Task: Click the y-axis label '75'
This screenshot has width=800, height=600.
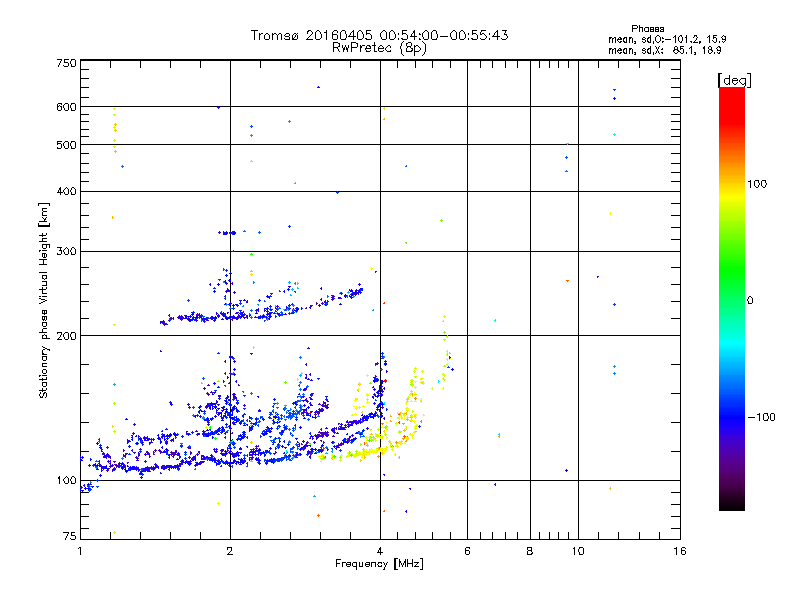Action: point(70,536)
